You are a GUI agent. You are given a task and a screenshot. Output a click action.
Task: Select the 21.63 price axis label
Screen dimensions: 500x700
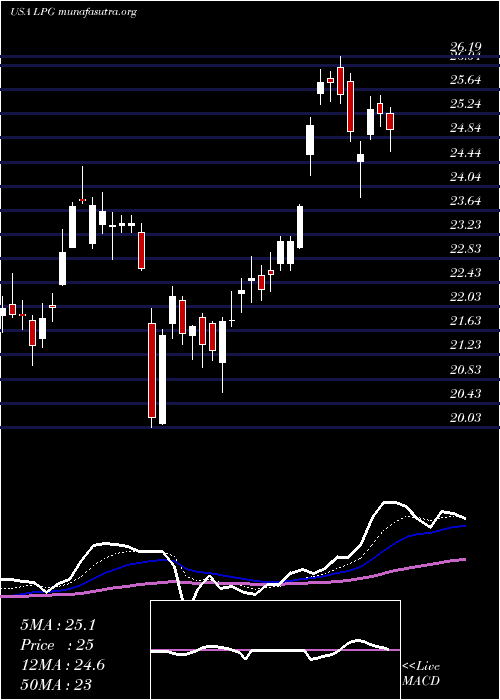click(465, 321)
